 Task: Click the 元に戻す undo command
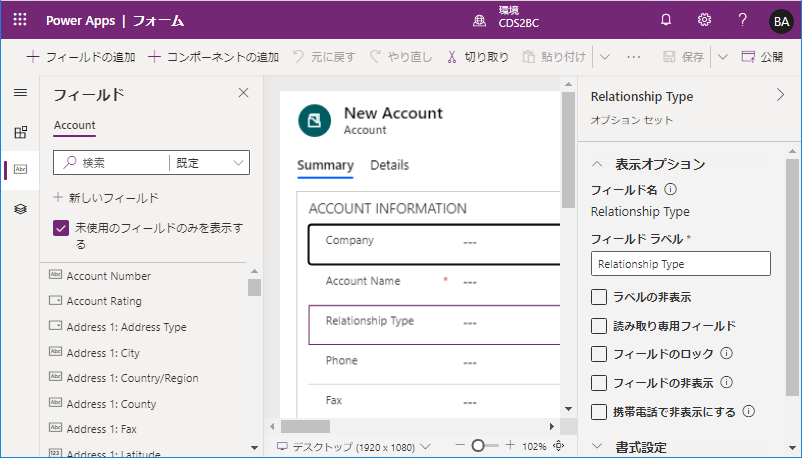(324, 57)
